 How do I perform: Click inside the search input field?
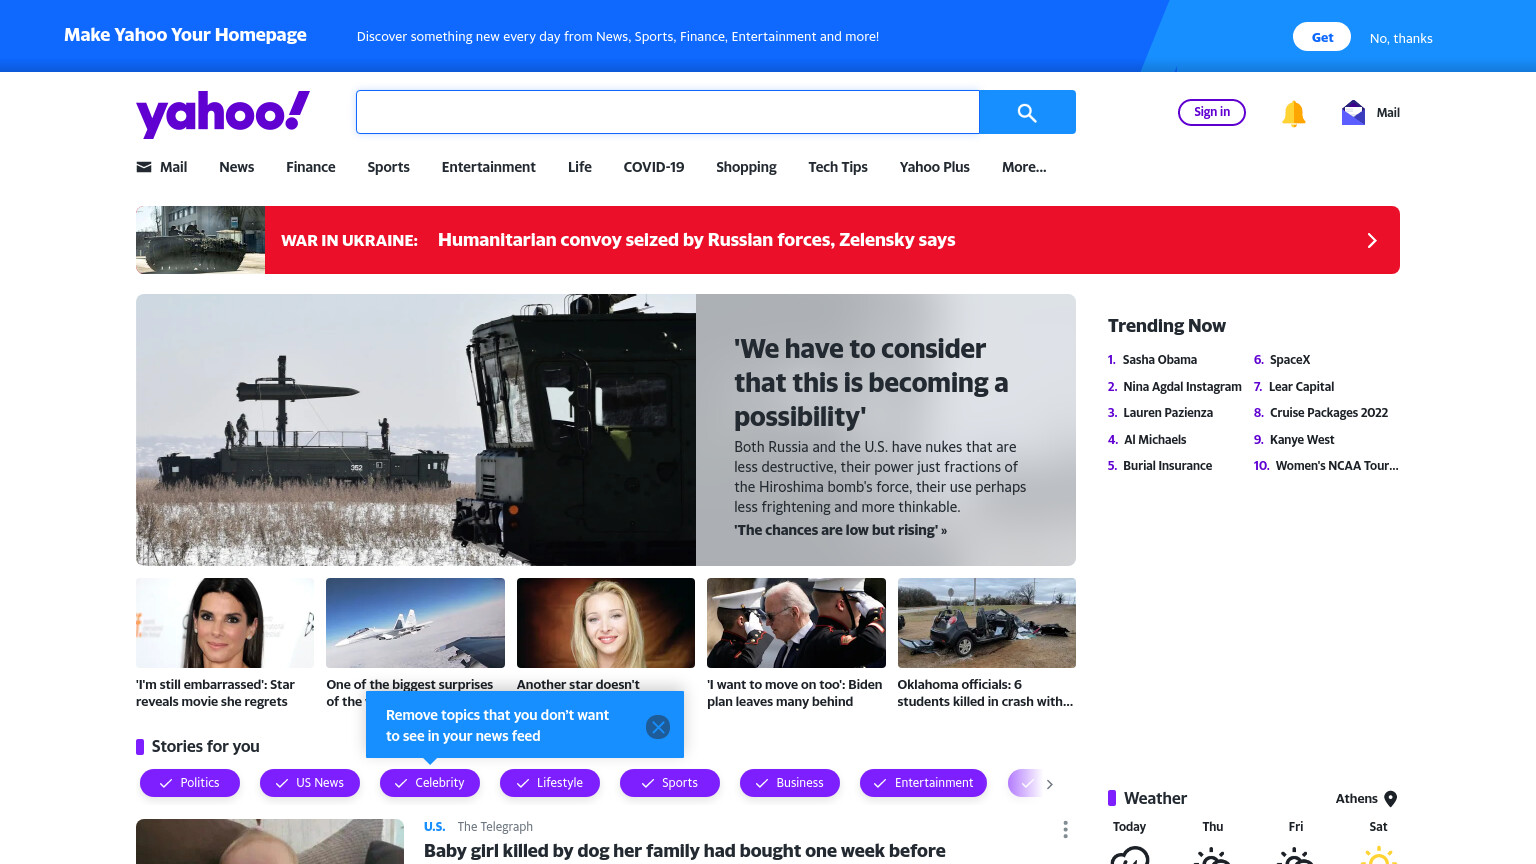click(667, 112)
